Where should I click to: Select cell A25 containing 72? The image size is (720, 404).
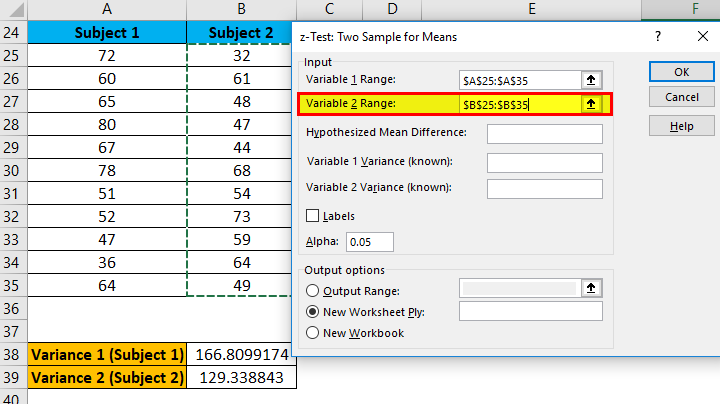click(x=107, y=56)
